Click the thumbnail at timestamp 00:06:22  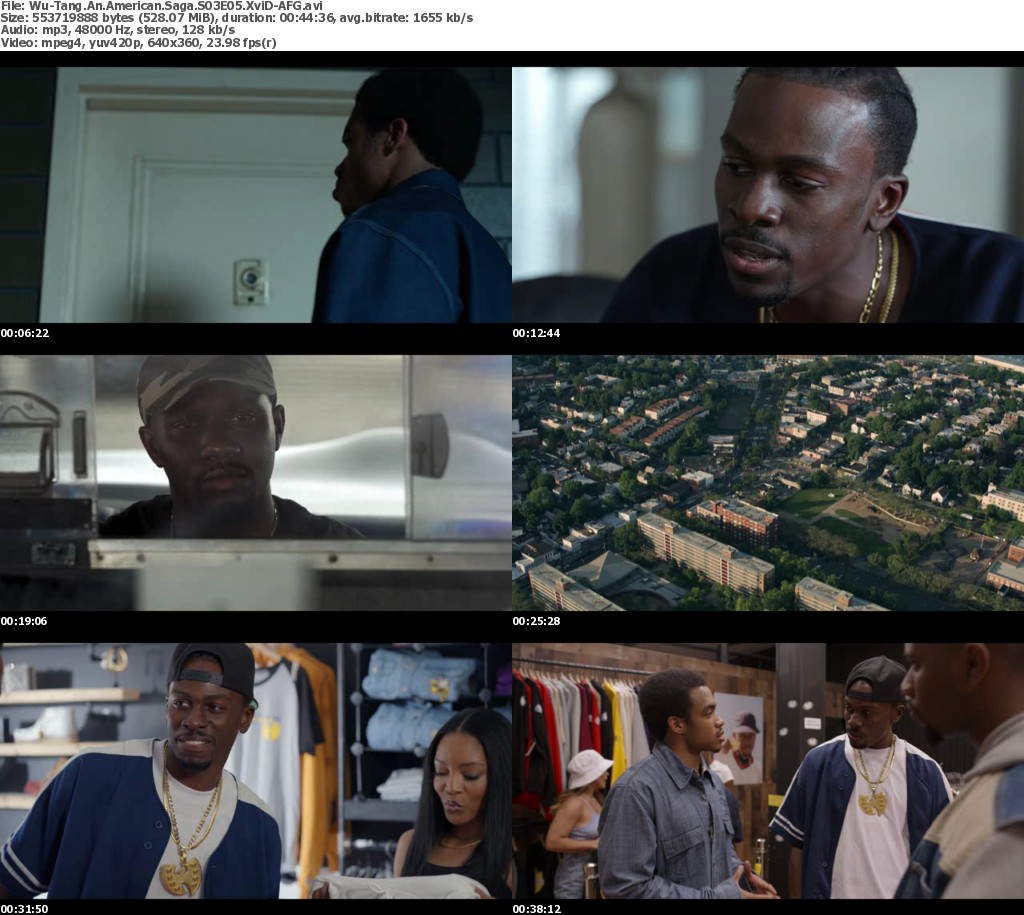[256, 195]
